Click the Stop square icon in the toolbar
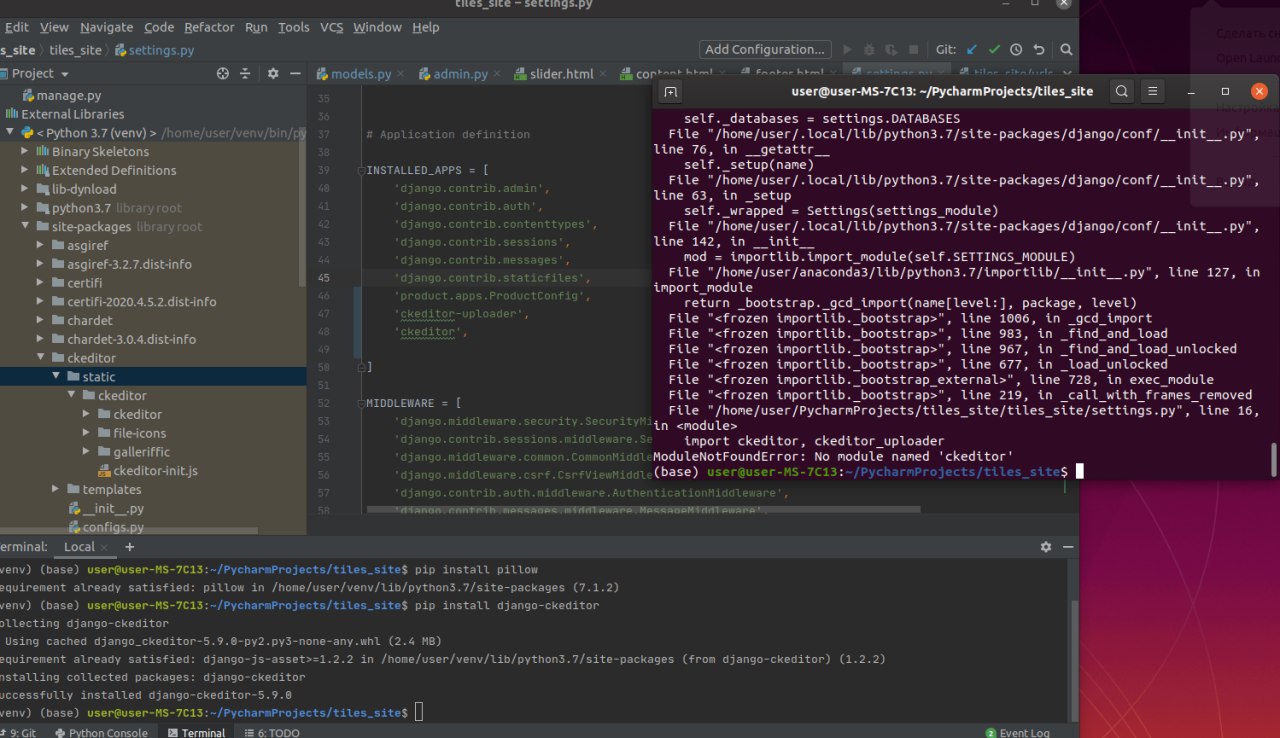Image resolution: width=1280 pixels, height=738 pixels. pyautogui.click(x=912, y=49)
